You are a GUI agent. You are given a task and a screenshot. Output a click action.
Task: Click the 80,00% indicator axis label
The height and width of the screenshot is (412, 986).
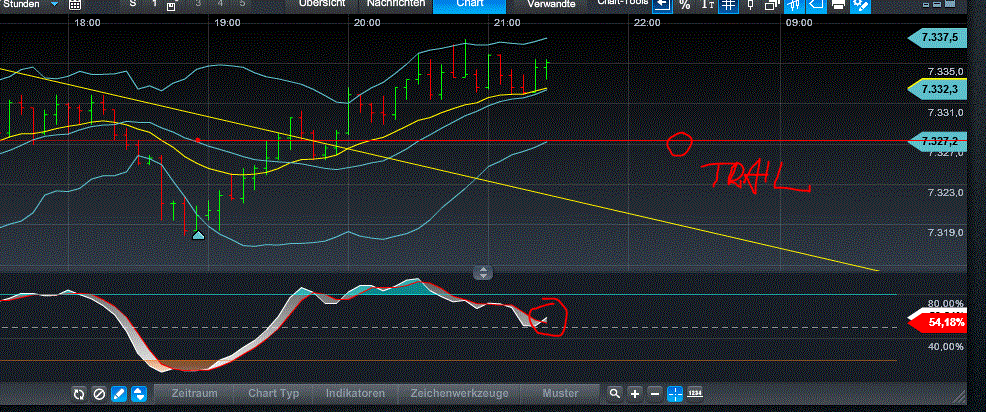click(x=944, y=304)
